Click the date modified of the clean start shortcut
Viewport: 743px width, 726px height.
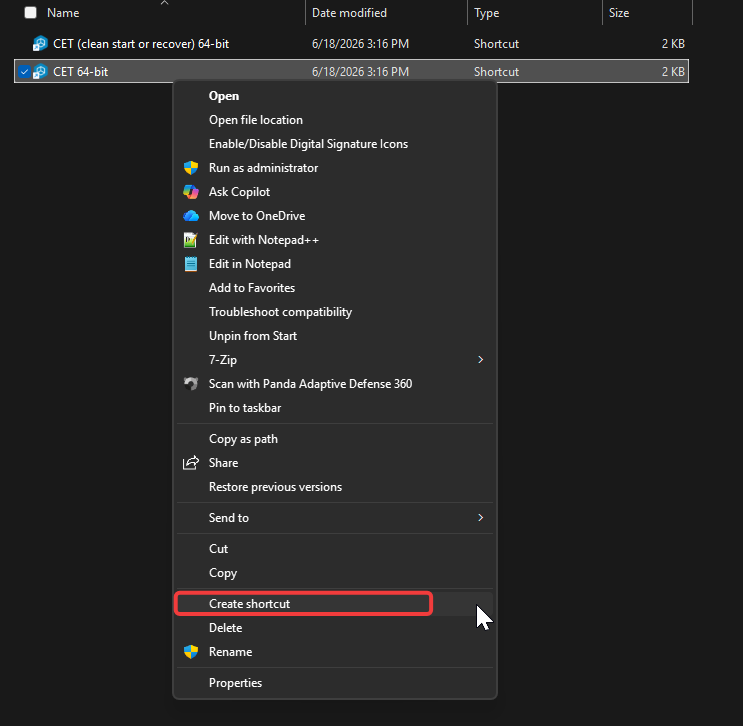[x=360, y=44]
